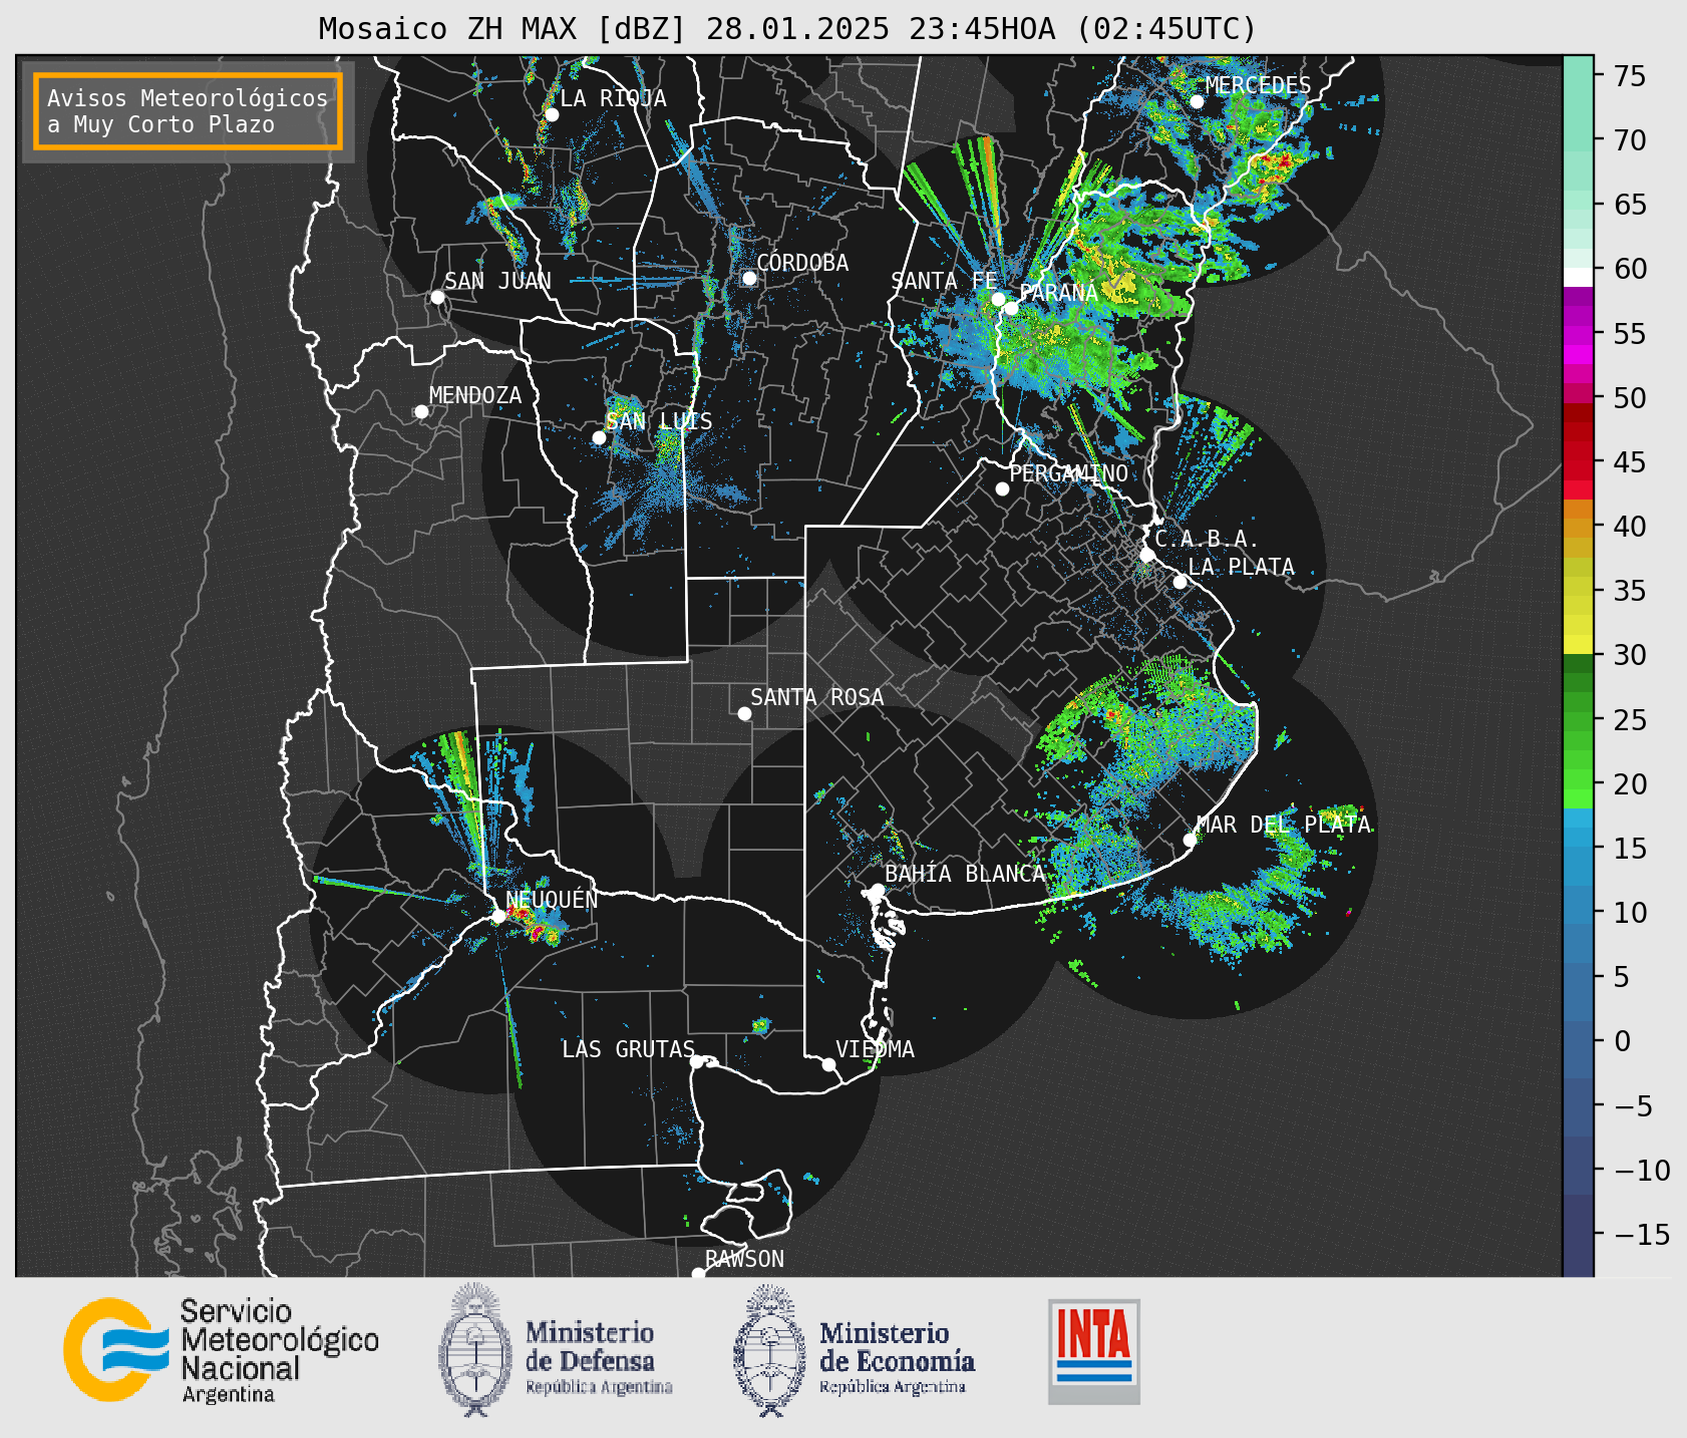Click the PERGAMINO city marker dot

[x=1002, y=489]
